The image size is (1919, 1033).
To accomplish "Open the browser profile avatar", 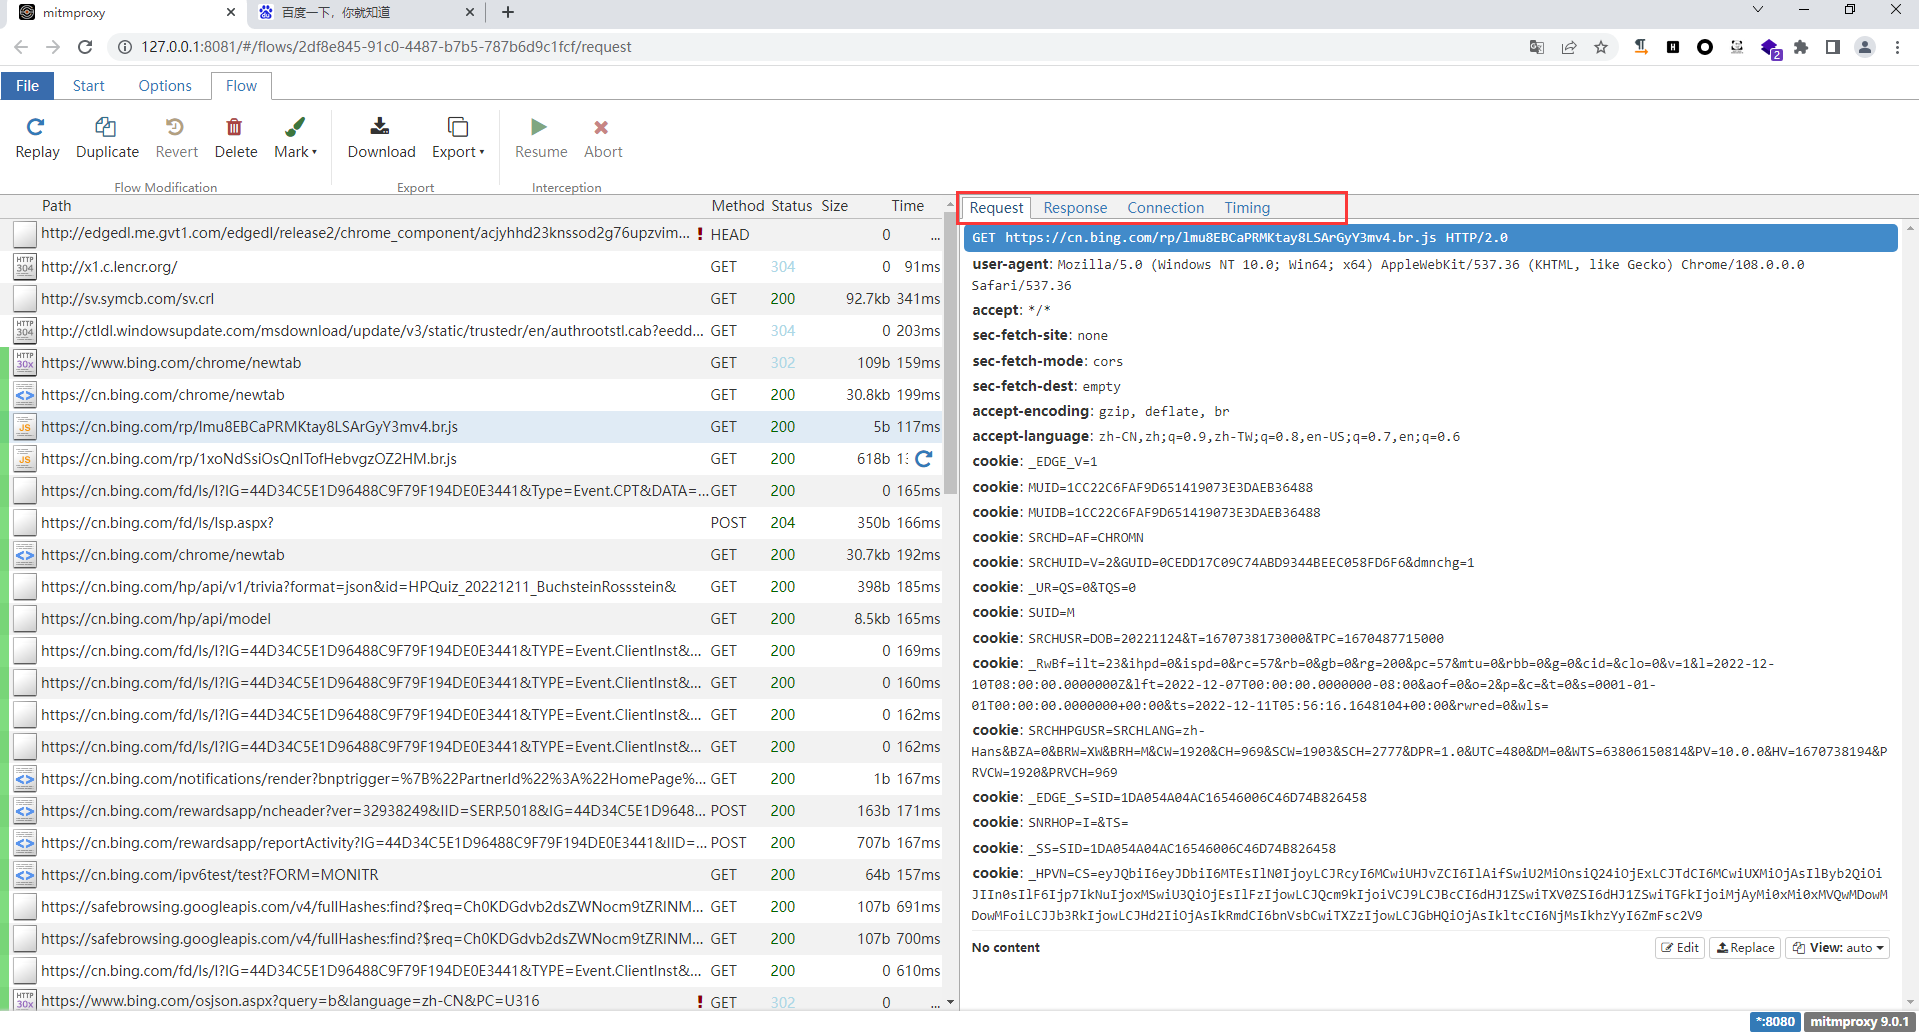I will pyautogui.click(x=1865, y=47).
